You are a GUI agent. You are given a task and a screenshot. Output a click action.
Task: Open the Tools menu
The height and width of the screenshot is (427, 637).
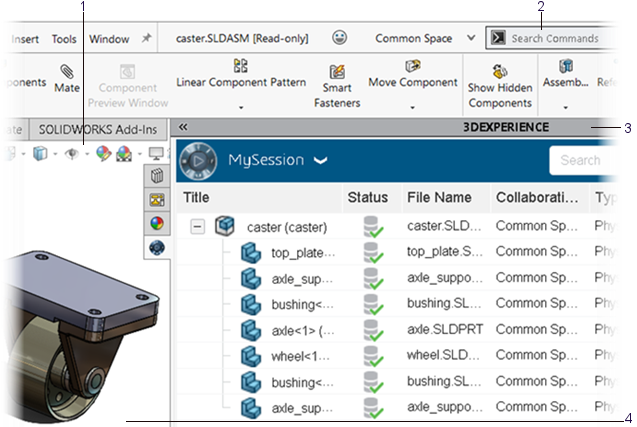pyautogui.click(x=63, y=39)
